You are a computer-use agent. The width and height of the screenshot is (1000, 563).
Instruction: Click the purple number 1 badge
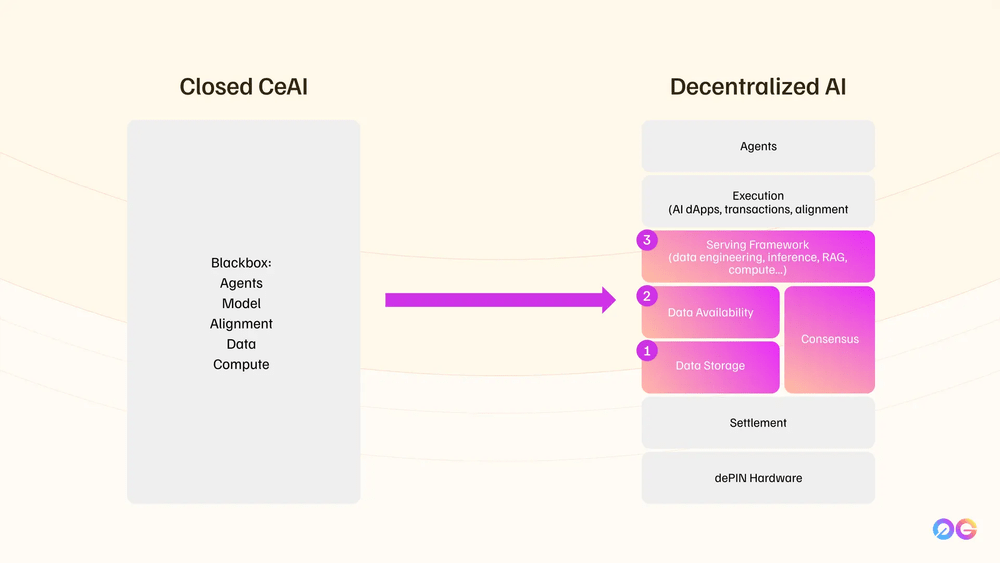click(648, 351)
